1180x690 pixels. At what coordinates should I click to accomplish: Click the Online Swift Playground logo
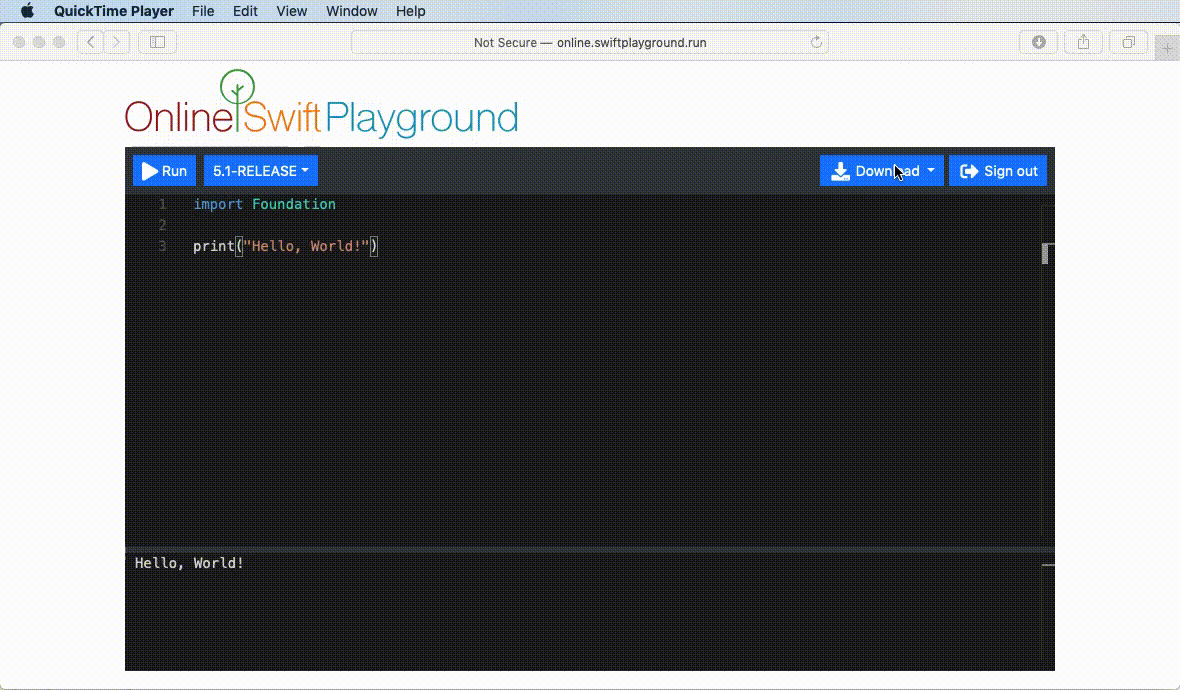point(321,105)
